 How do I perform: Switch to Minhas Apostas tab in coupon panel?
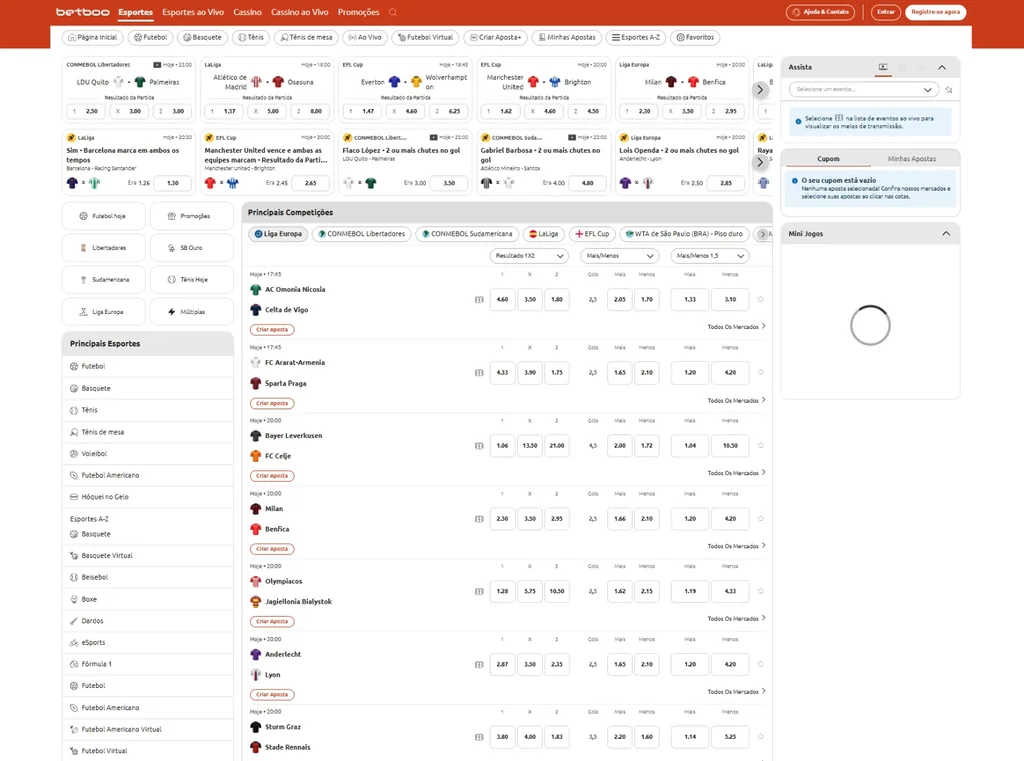[x=912, y=159]
